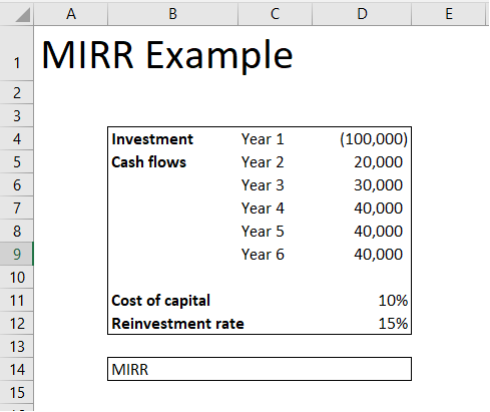The image size is (490, 412).
Task: Select column D header
Action: pos(362,14)
